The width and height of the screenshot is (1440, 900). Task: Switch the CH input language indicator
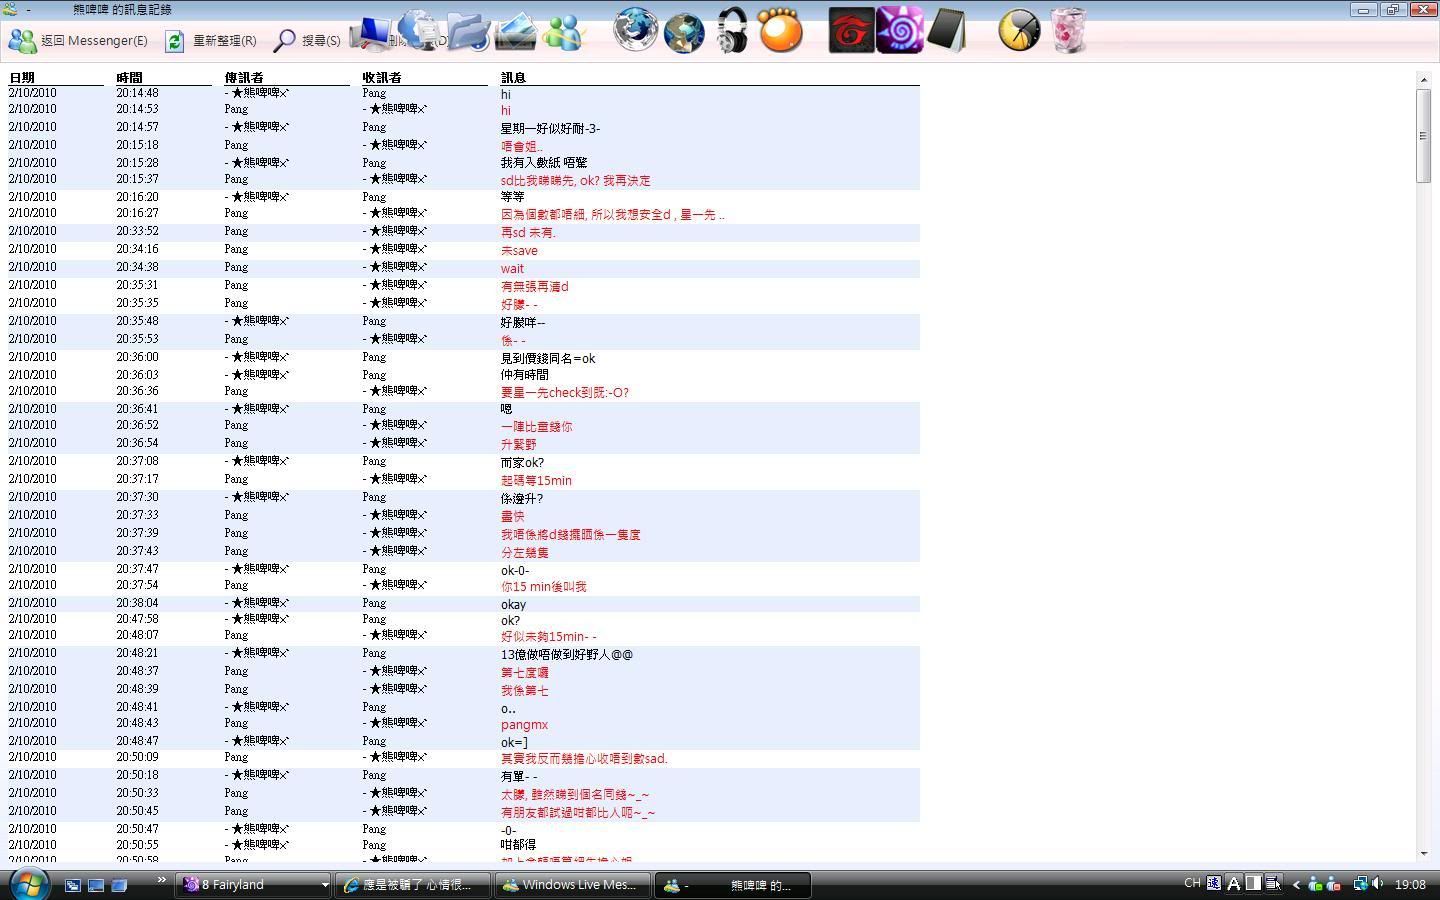click(1192, 884)
